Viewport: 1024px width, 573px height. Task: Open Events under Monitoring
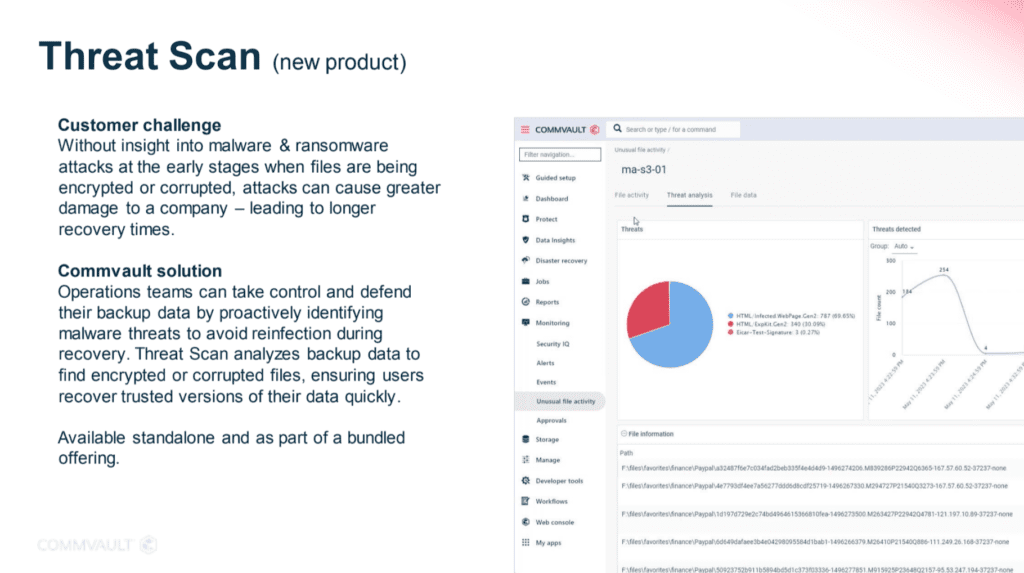(546, 382)
